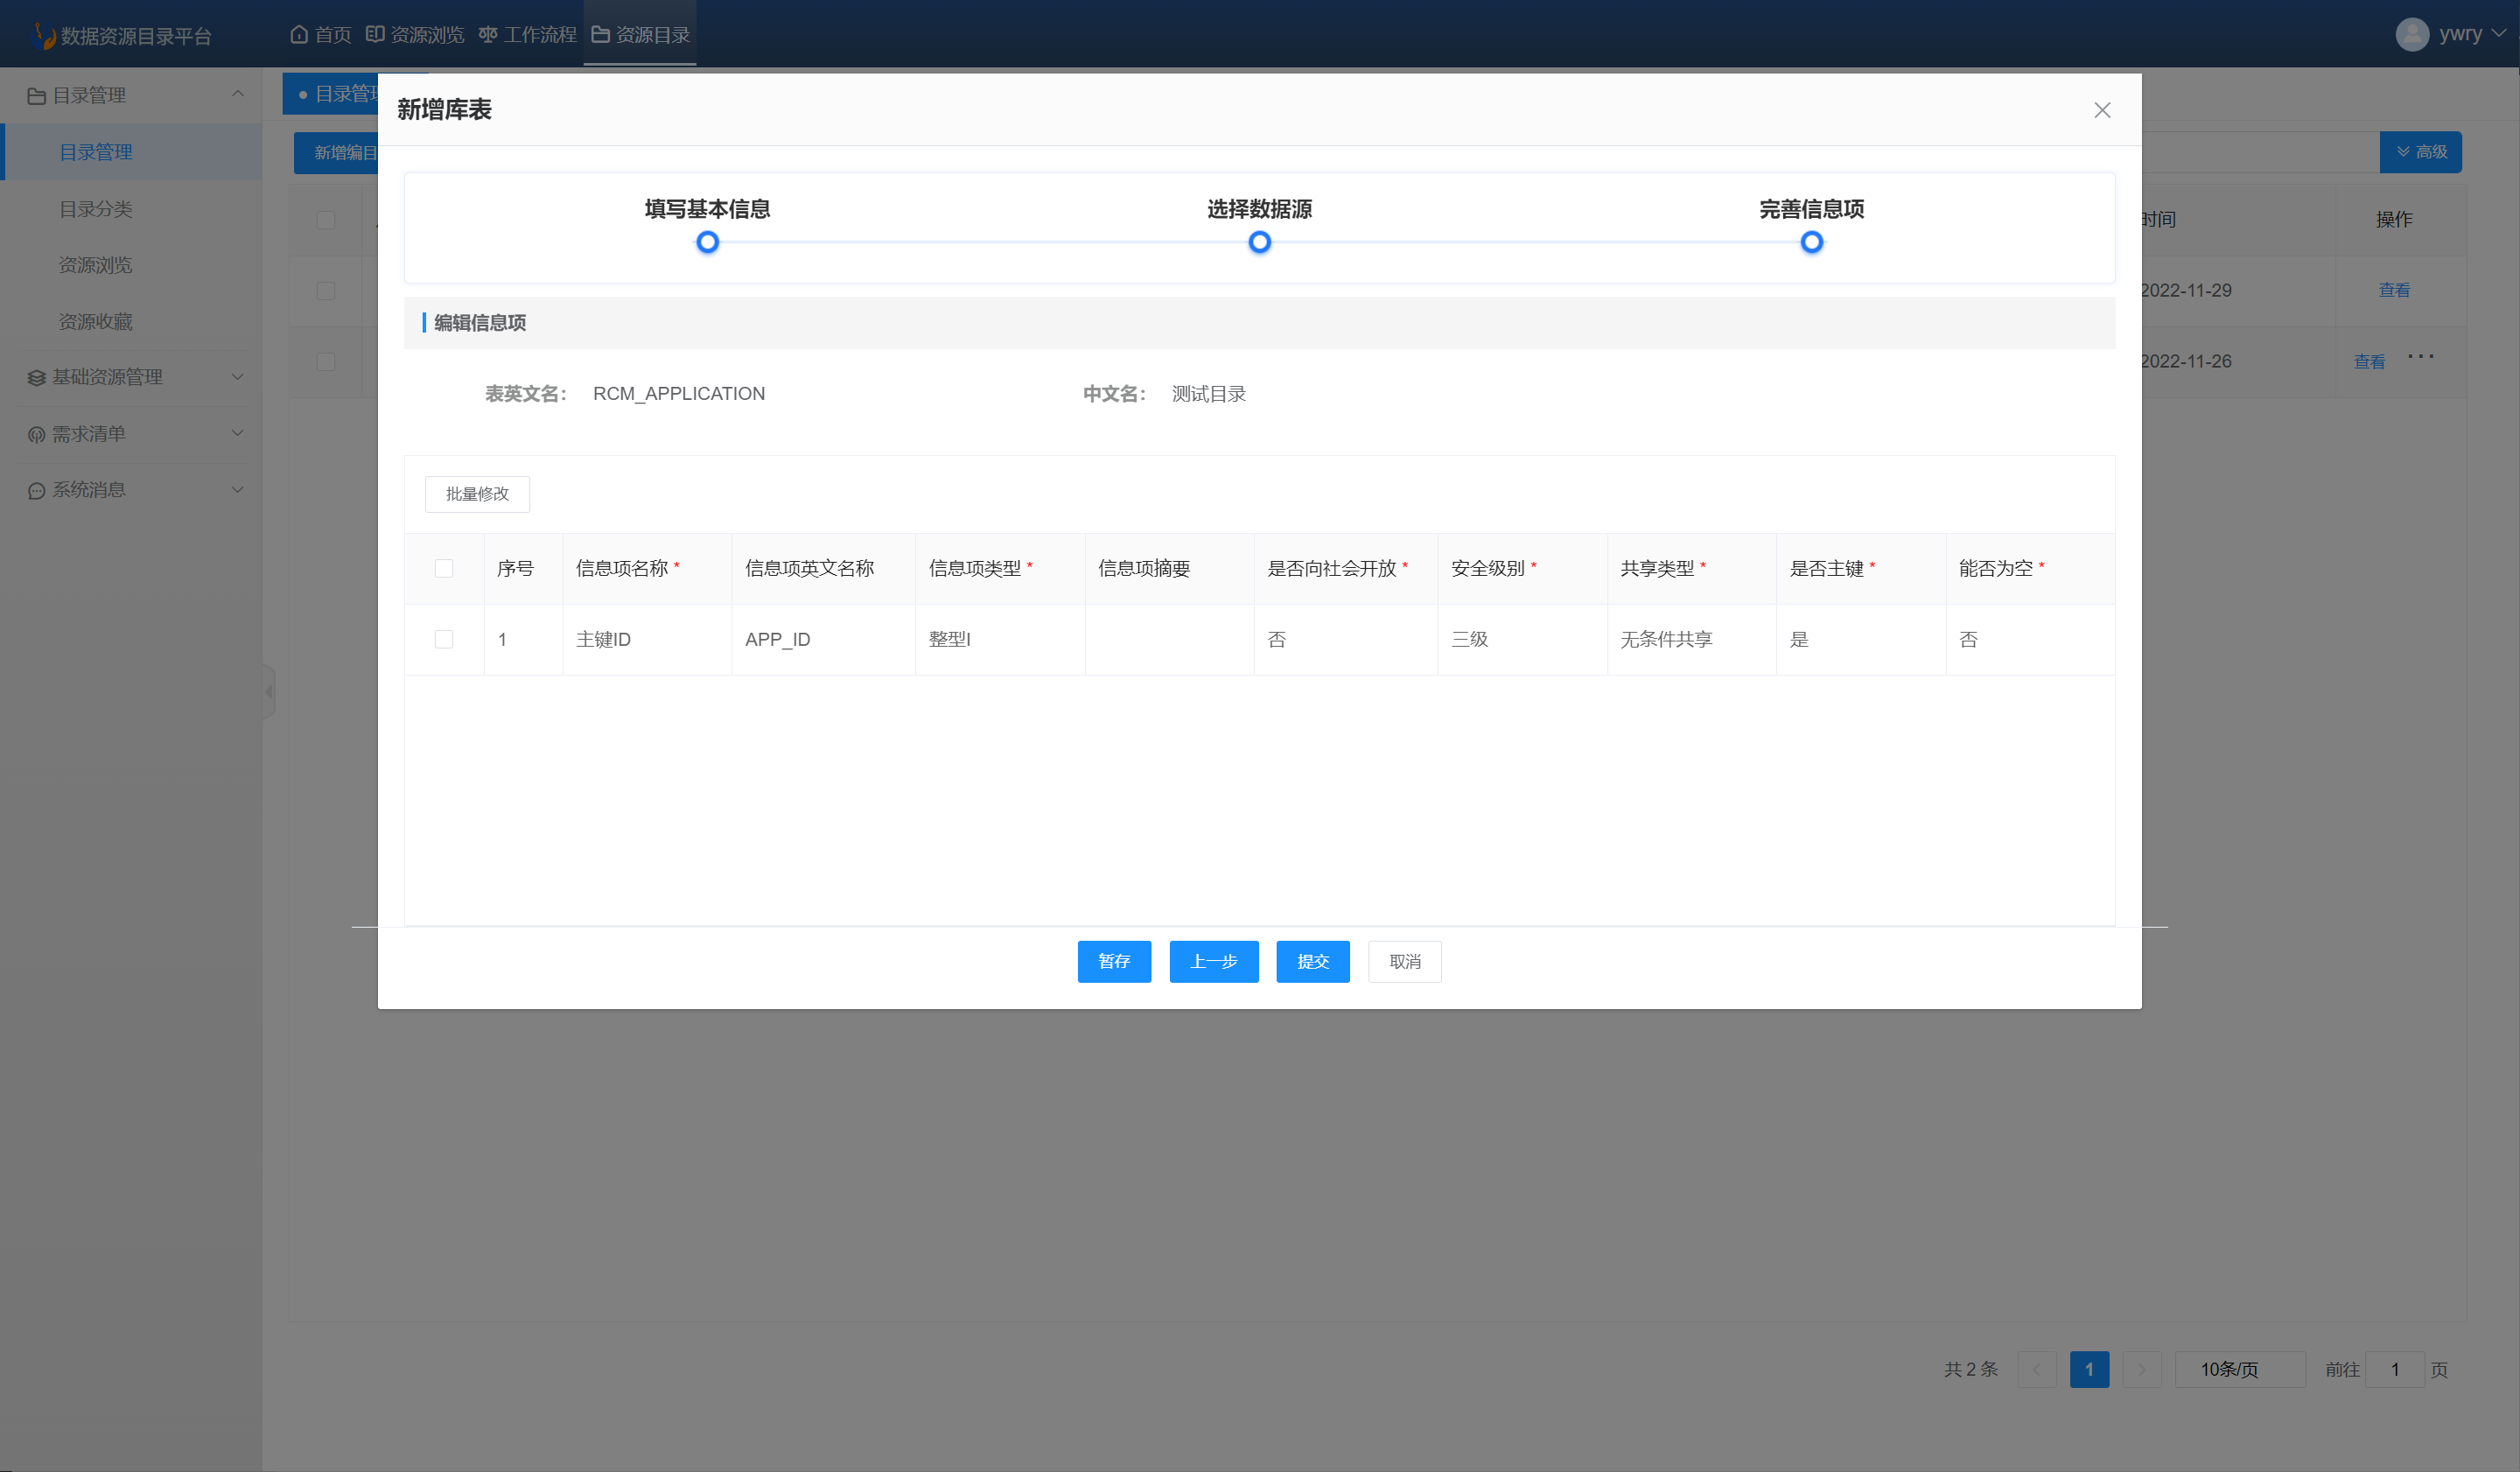
Task: Check the 主键ID row checkbox
Action: (x=444, y=639)
